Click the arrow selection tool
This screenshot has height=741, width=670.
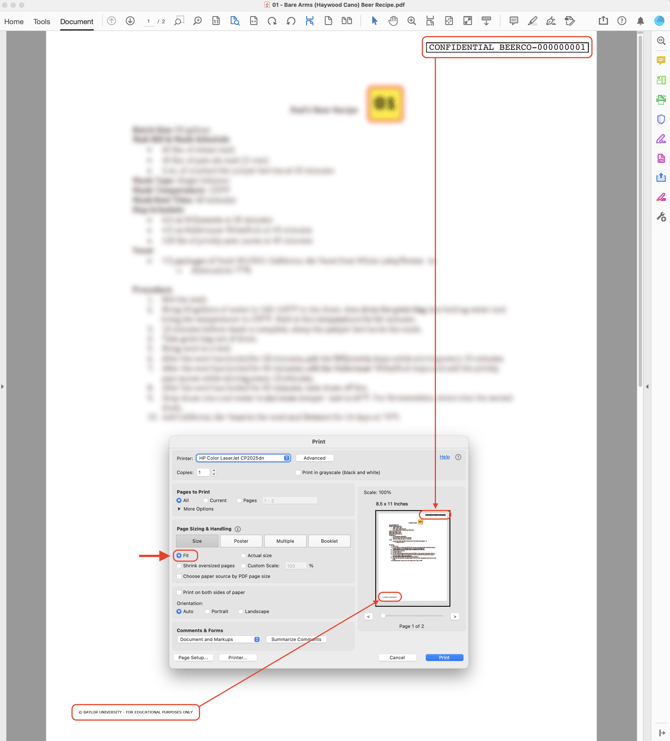374,21
